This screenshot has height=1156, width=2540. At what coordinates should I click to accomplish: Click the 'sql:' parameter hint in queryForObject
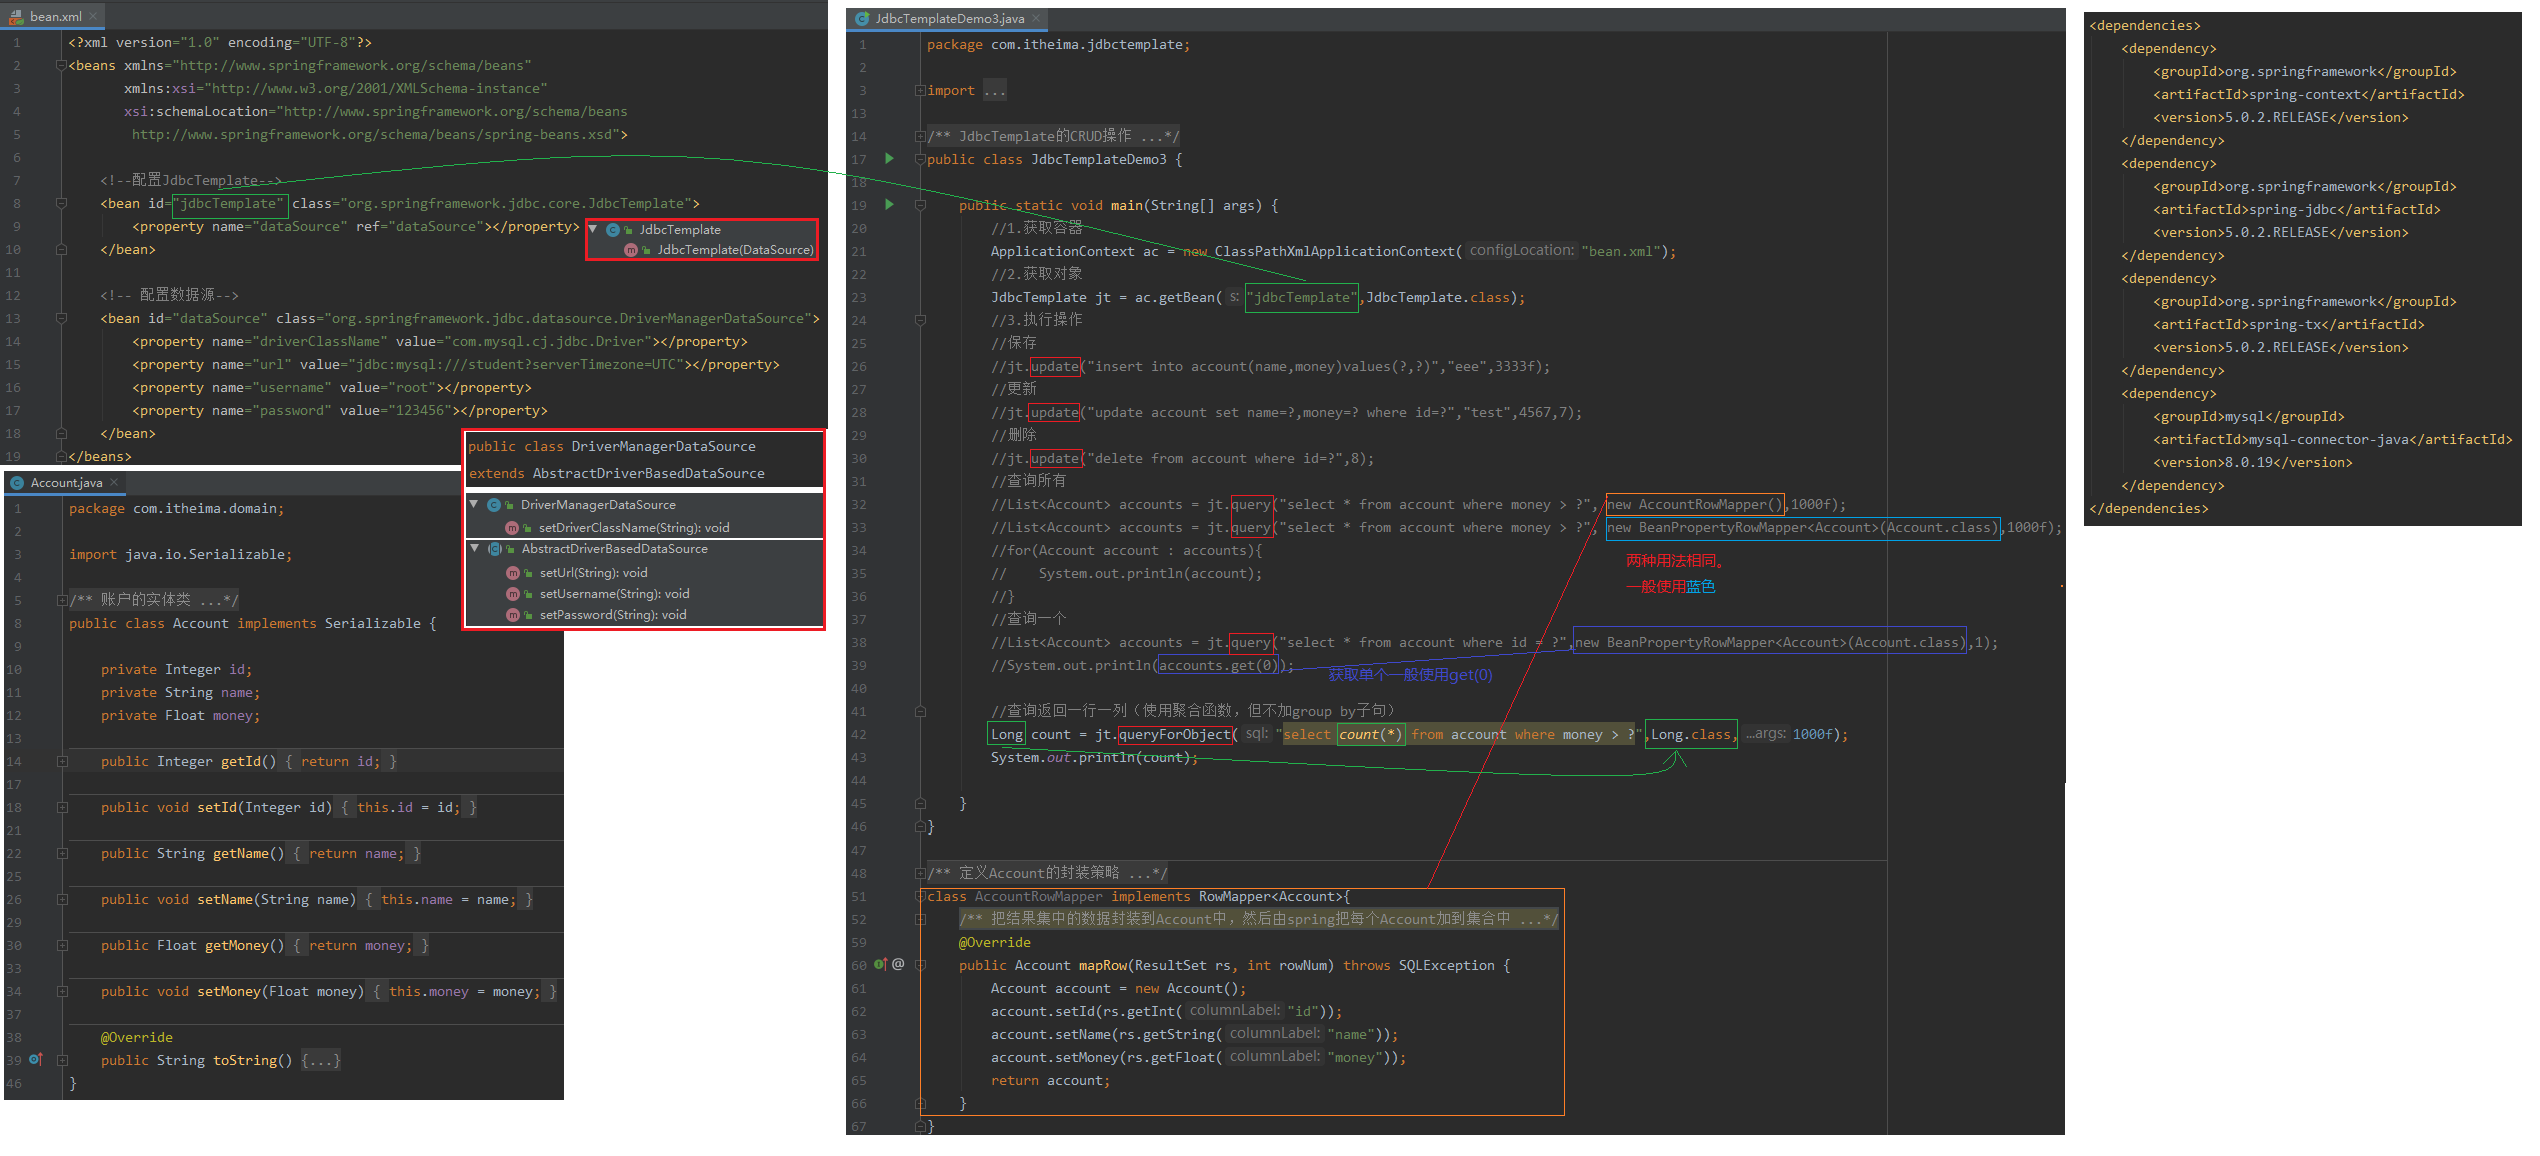[1256, 734]
